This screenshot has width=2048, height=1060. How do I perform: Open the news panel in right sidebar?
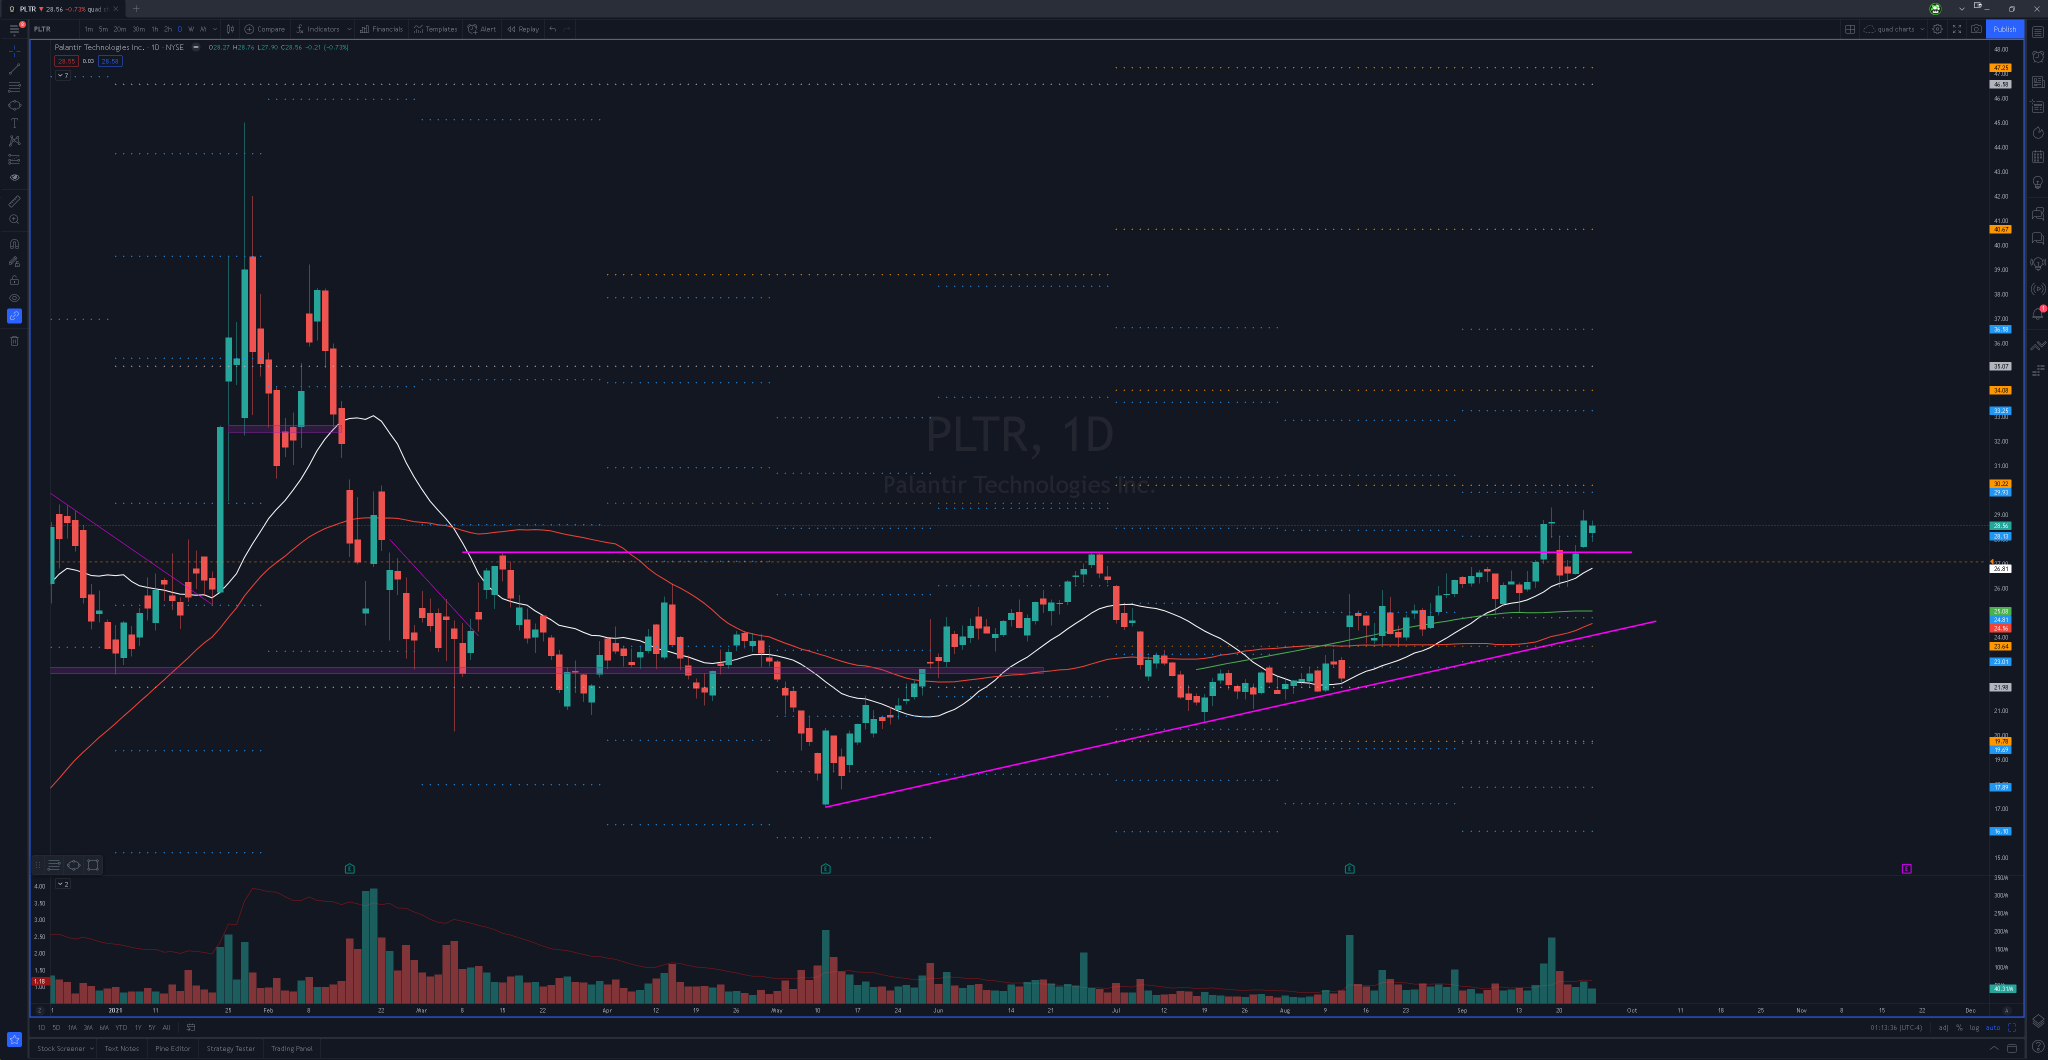point(2037,82)
